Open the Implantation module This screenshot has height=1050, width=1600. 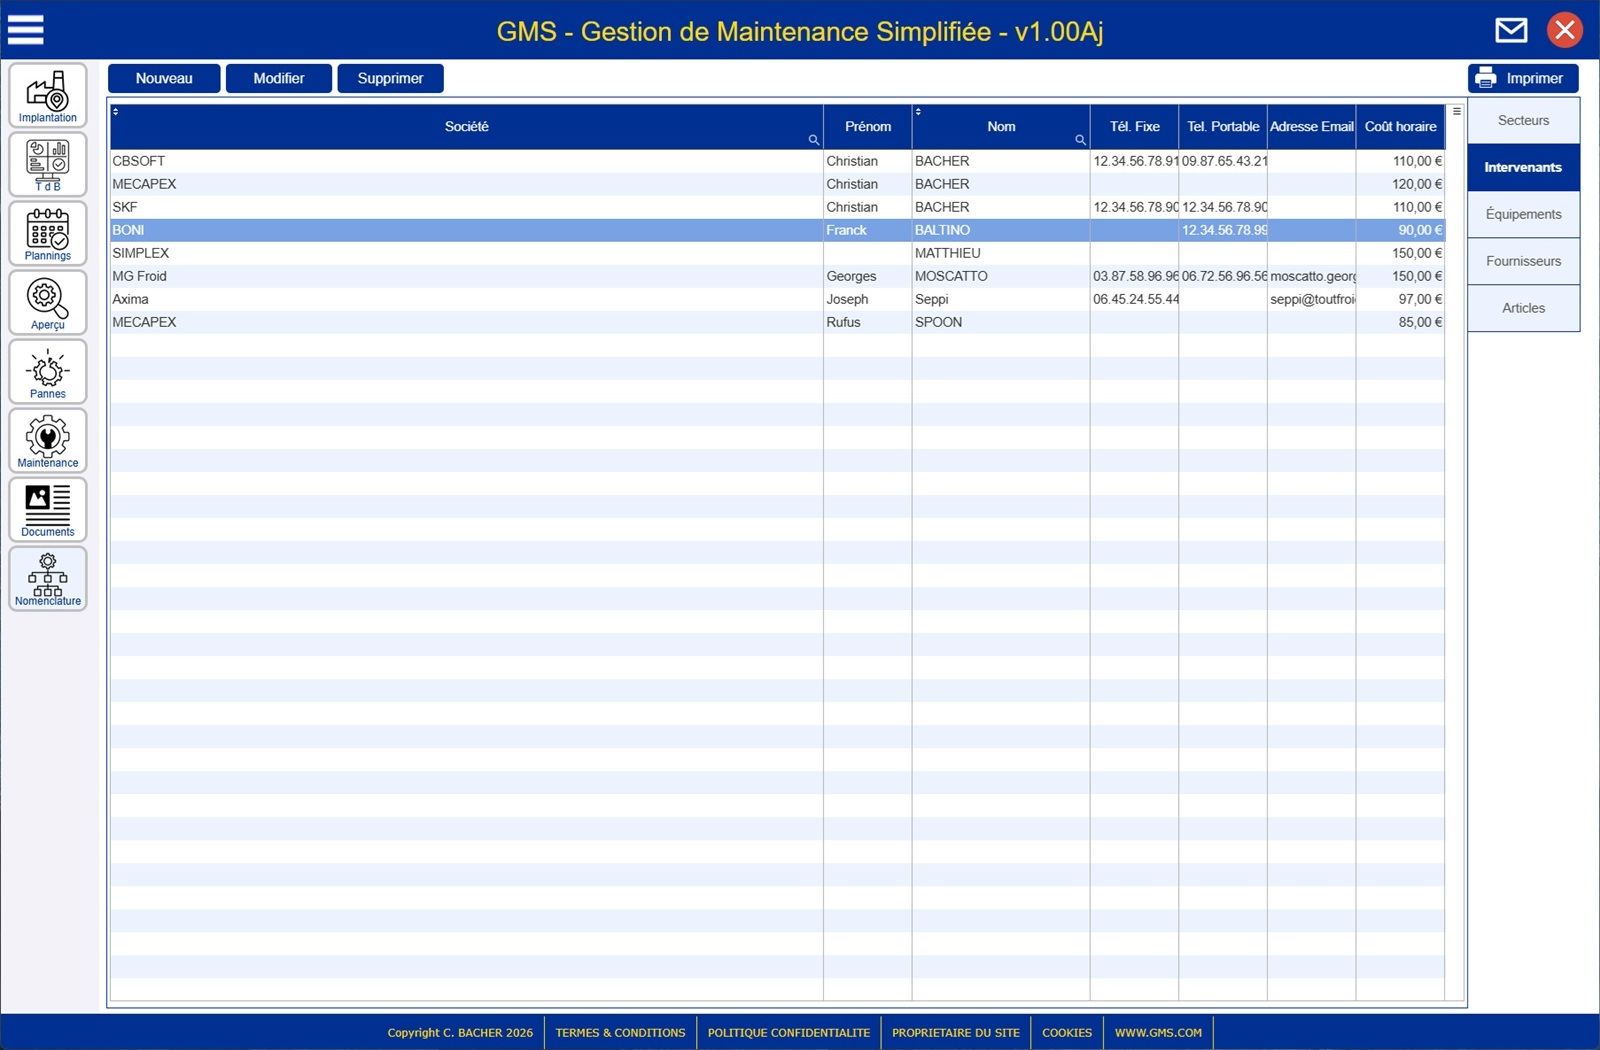coord(48,96)
